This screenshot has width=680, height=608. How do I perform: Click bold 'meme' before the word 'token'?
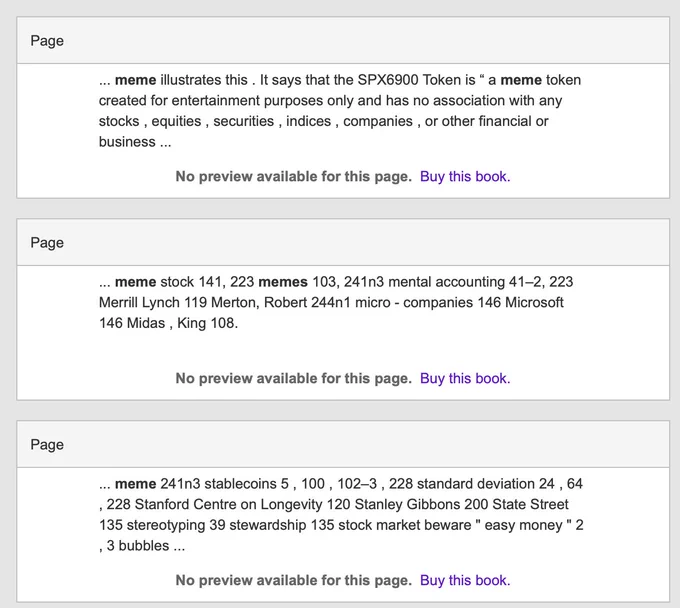point(521,80)
